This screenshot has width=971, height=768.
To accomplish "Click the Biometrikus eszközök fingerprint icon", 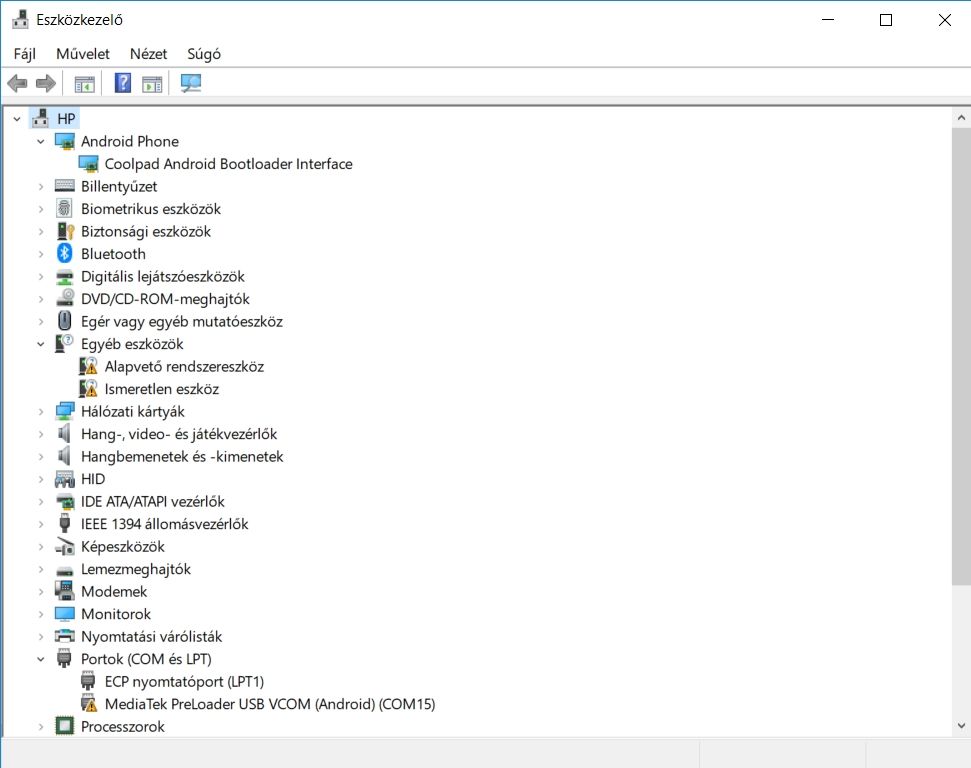I will tap(64, 208).
